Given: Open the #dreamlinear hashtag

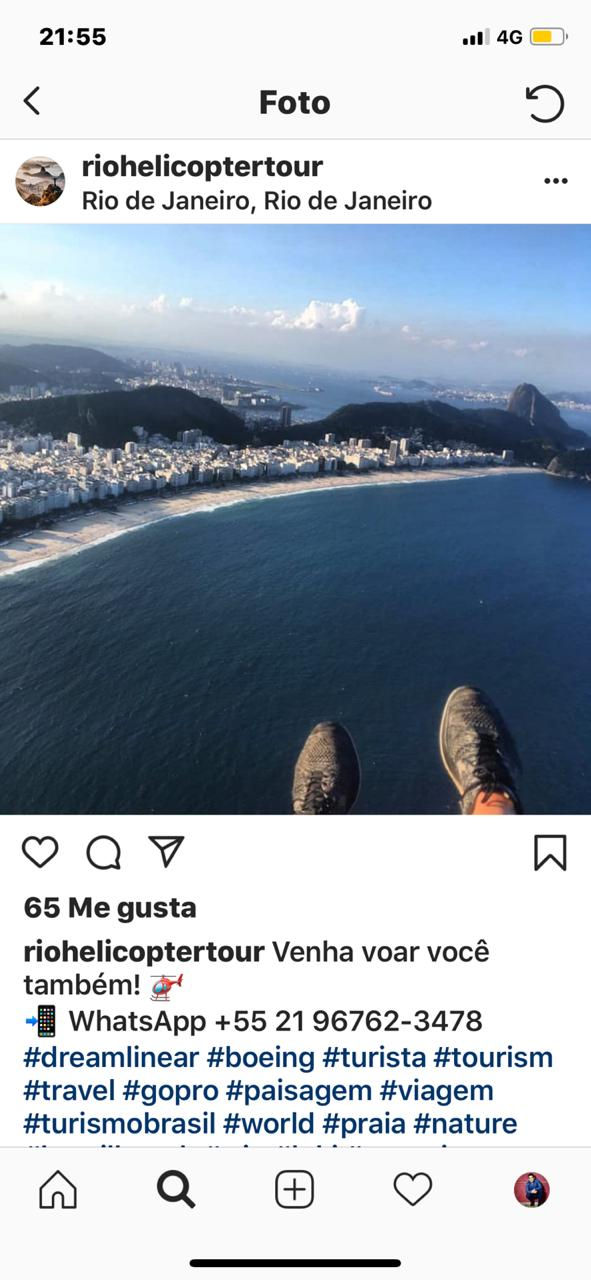Looking at the screenshot, I should point(111,1057).
